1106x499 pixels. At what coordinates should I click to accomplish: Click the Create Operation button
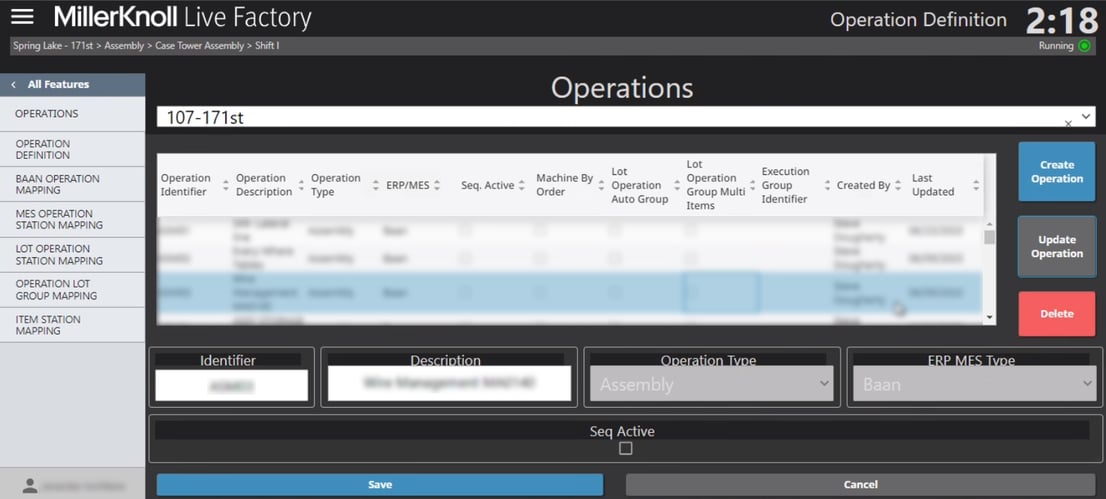point(1057,172)
